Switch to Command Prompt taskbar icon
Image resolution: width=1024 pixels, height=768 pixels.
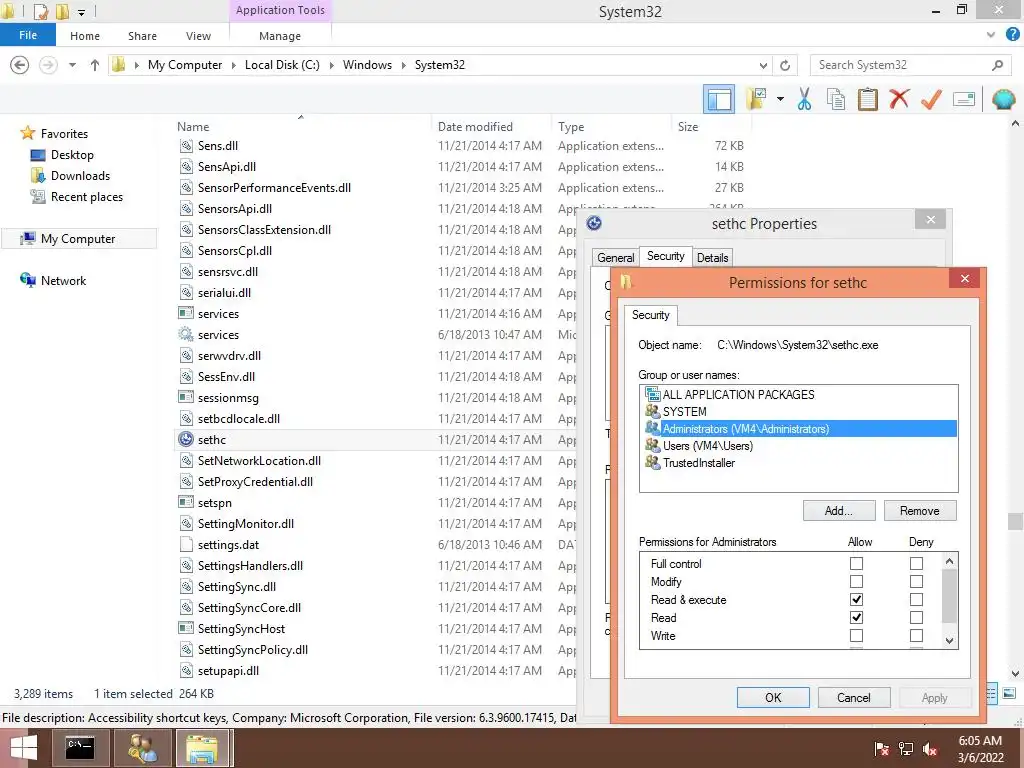[x=81, y=748]
